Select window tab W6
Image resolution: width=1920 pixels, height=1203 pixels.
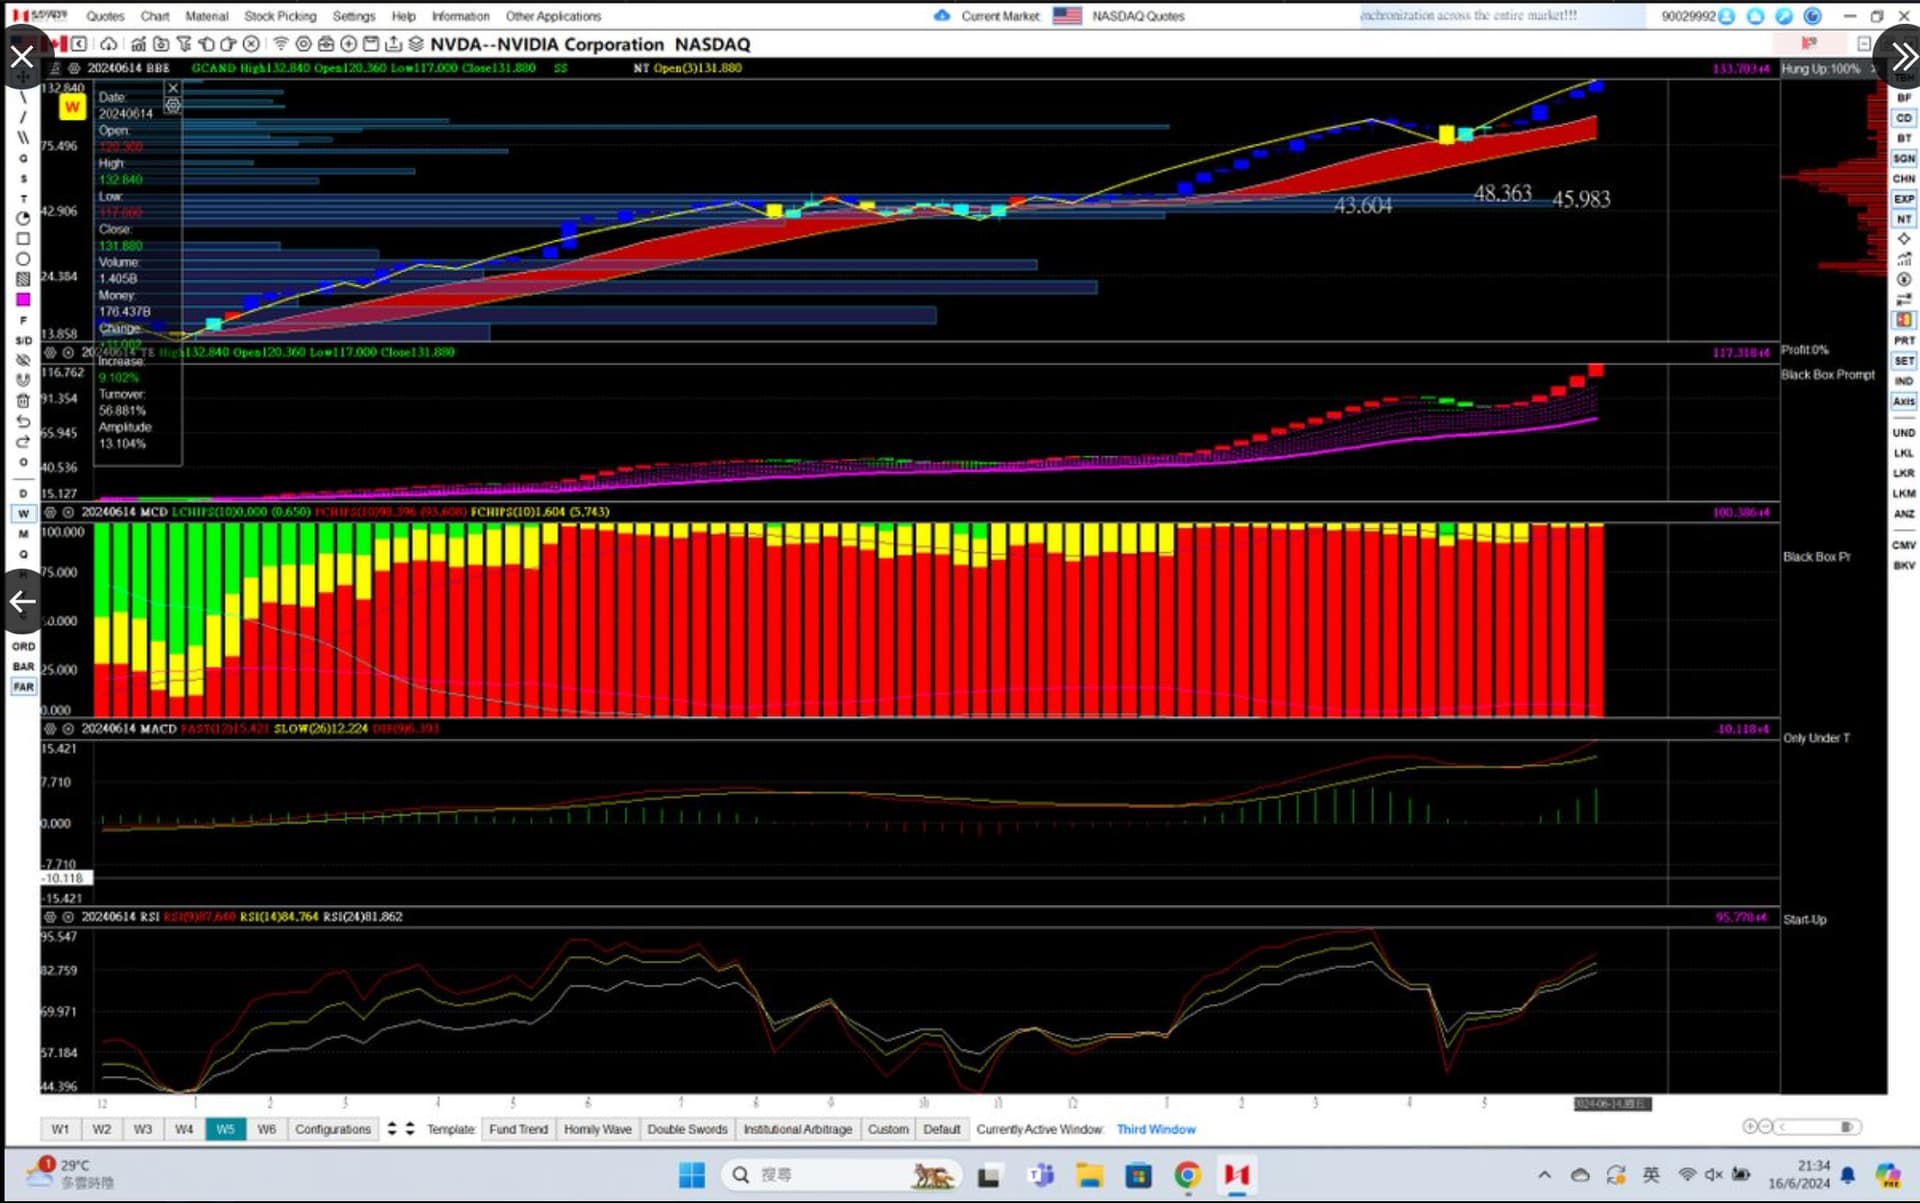click(266, 1129)
